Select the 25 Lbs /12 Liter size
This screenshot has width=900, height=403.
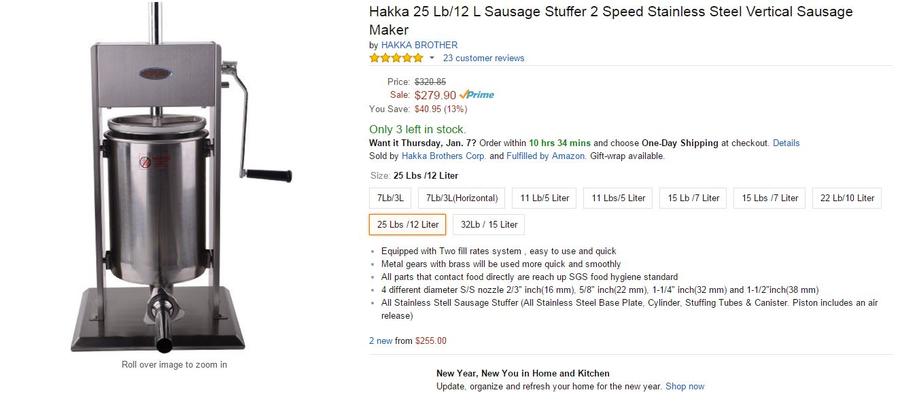[x=408, y=224]
